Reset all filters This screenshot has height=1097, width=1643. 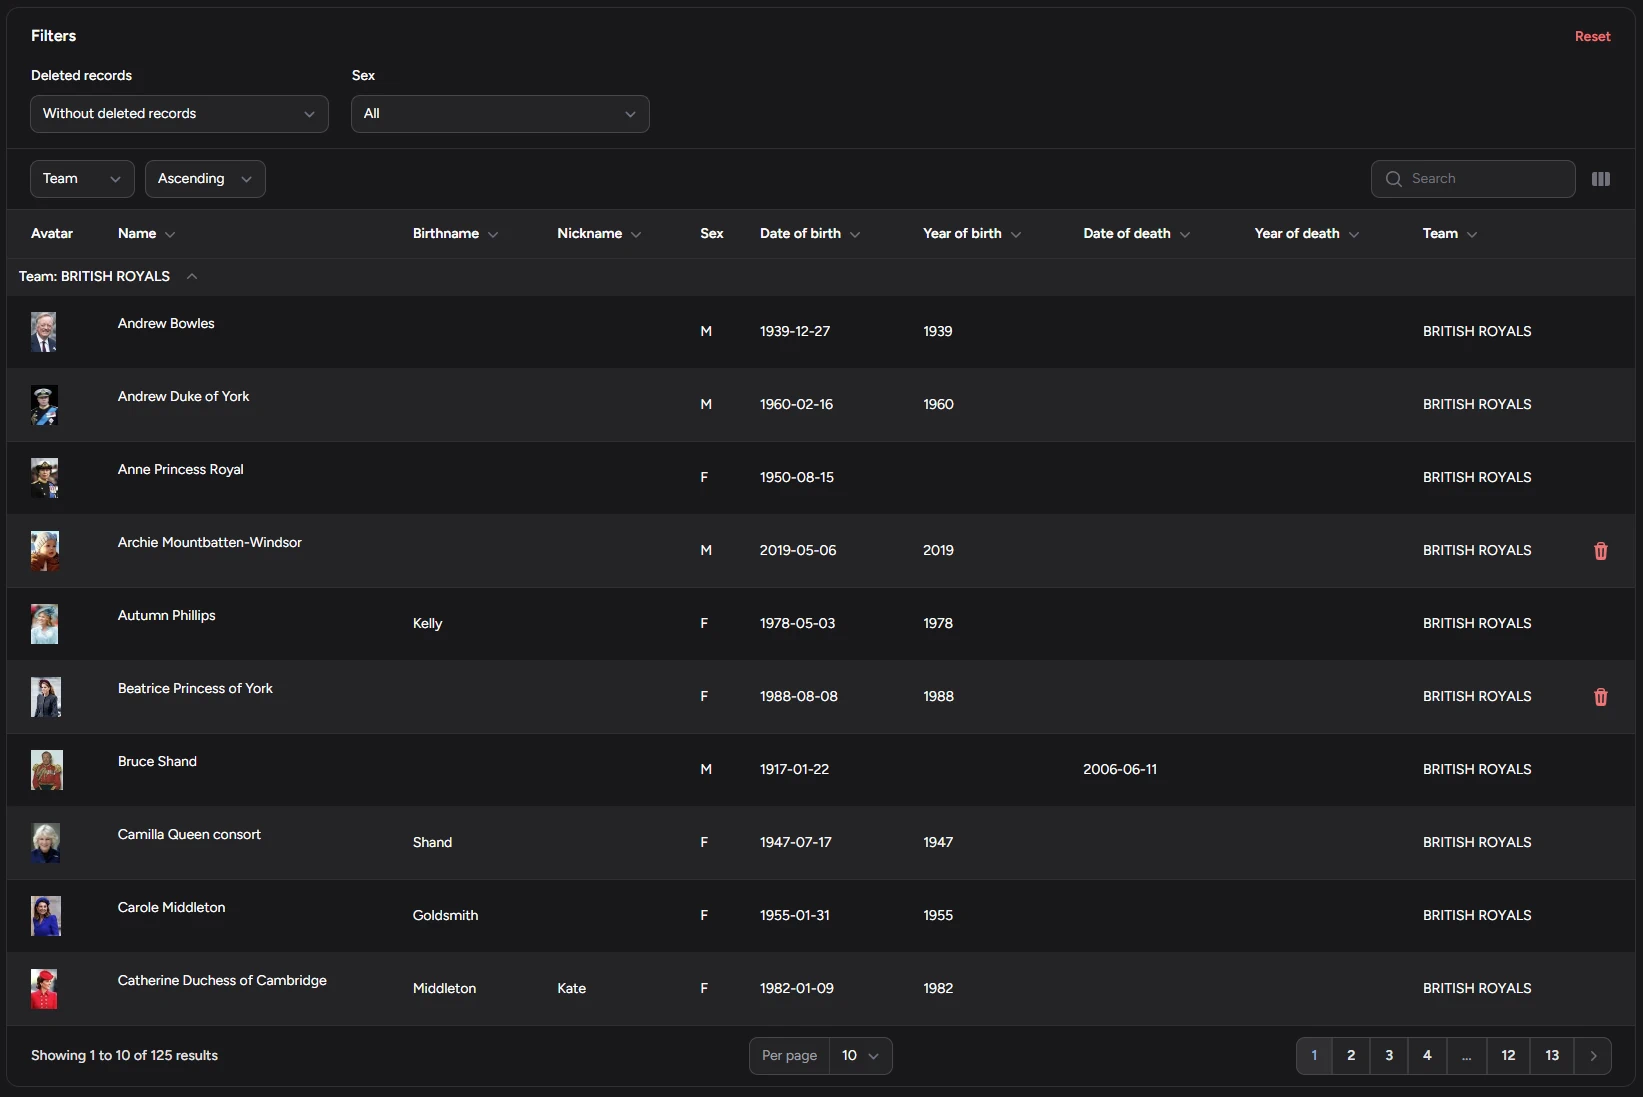click(1592, 37)
